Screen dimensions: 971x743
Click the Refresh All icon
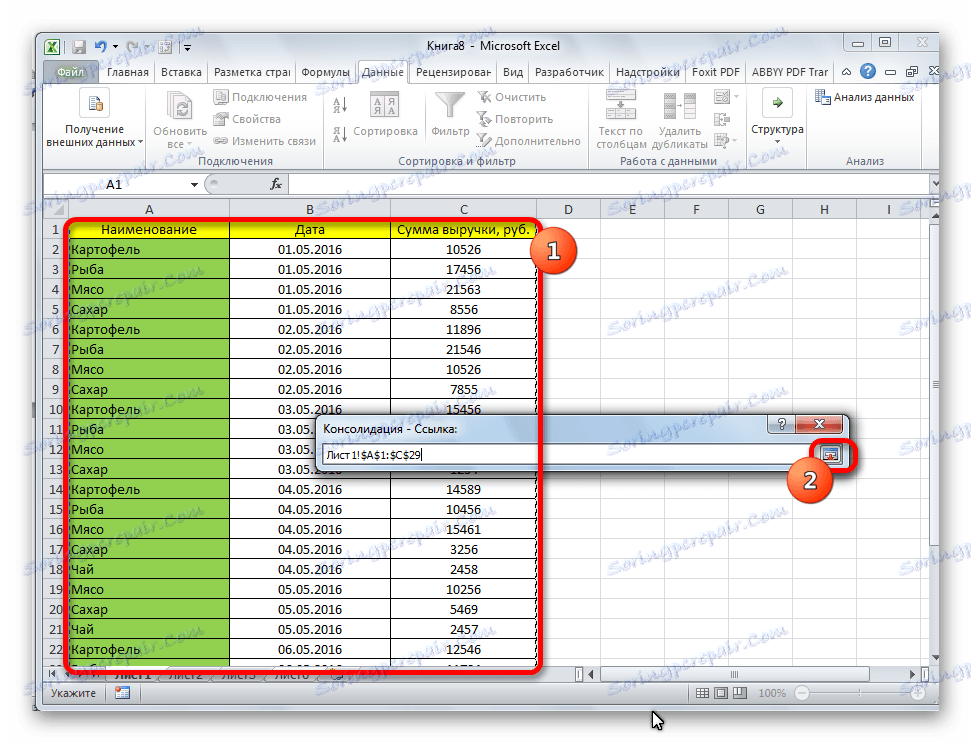click(x=180, y=106)
